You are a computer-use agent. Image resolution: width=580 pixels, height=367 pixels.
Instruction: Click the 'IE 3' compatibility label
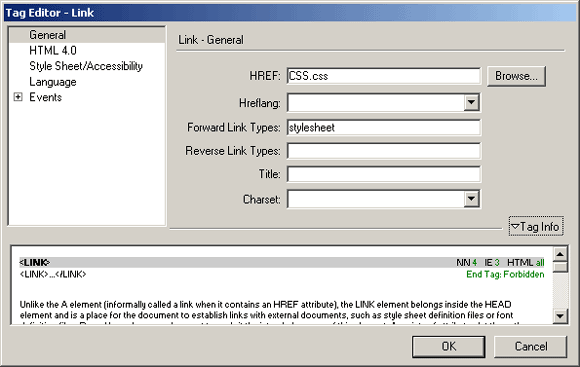click(492, 262)
